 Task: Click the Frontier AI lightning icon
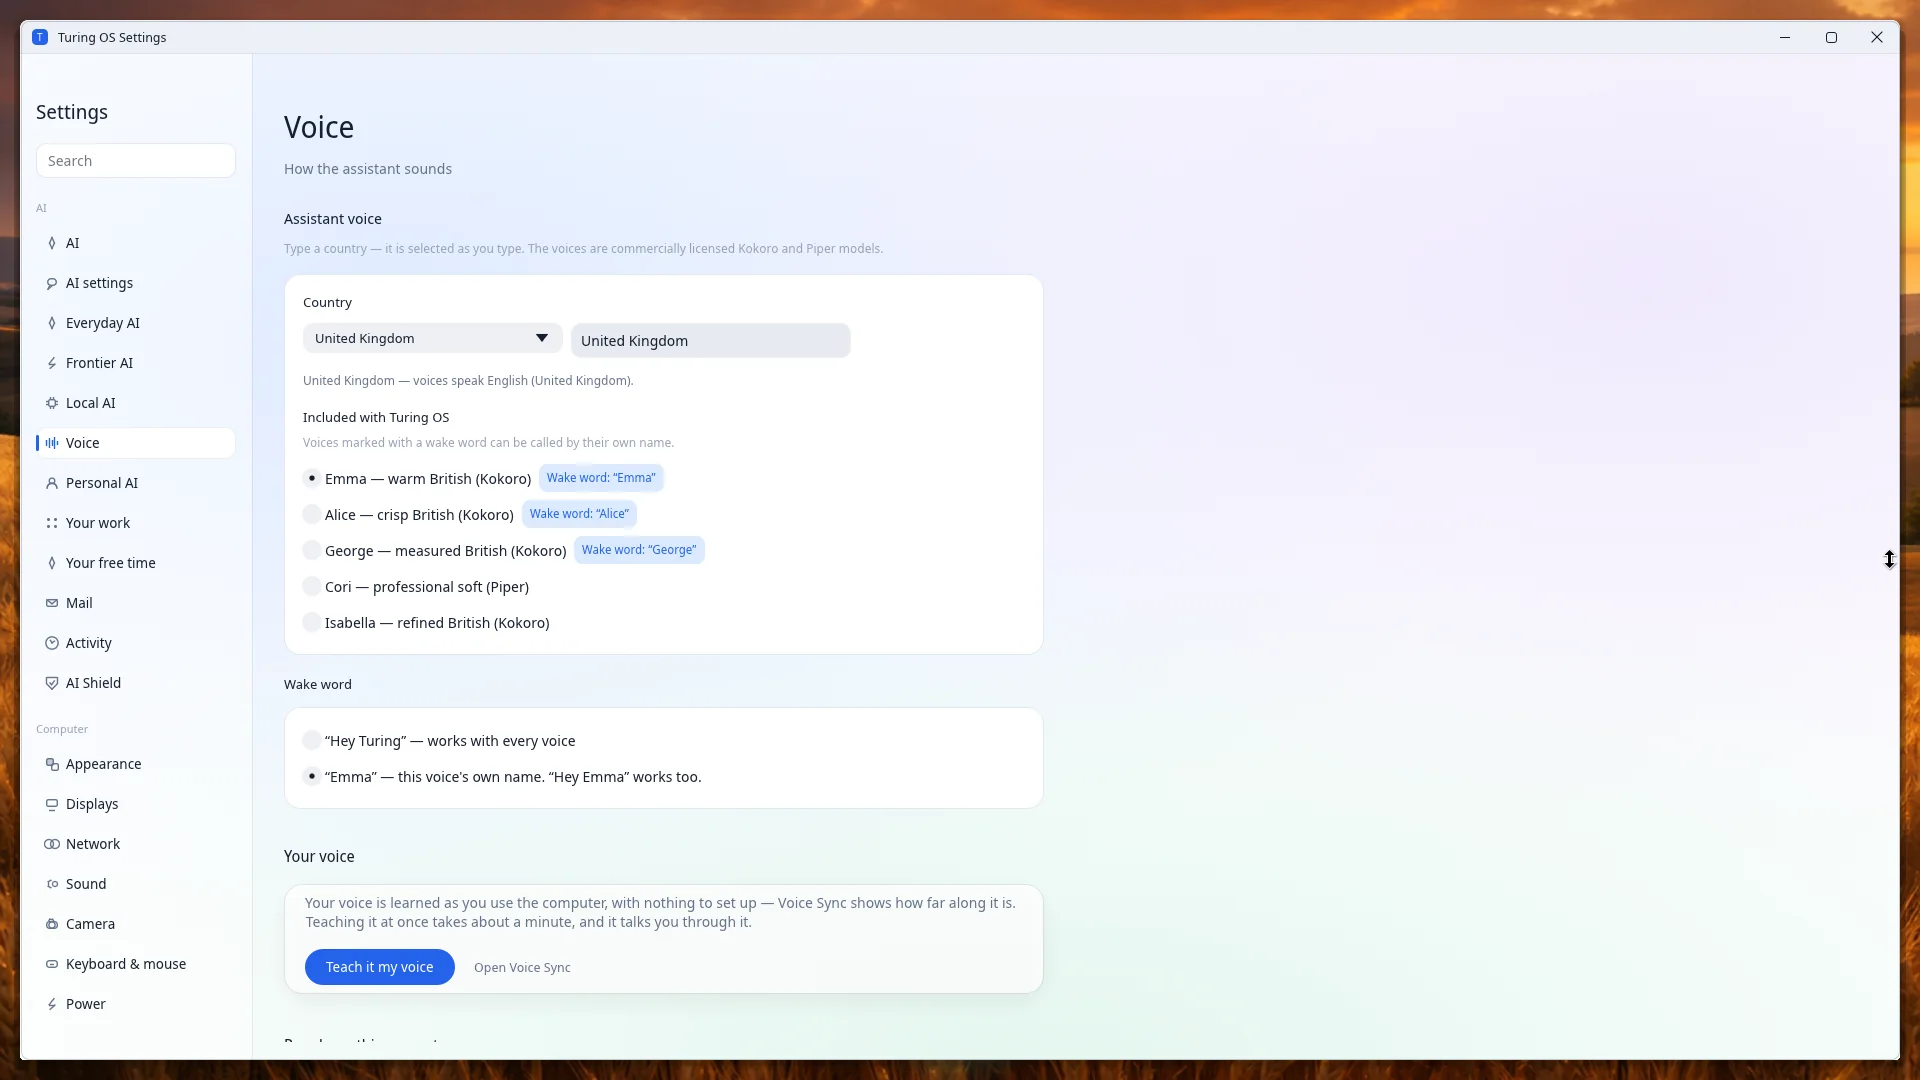pyautogui.click(x=52, y=363)
